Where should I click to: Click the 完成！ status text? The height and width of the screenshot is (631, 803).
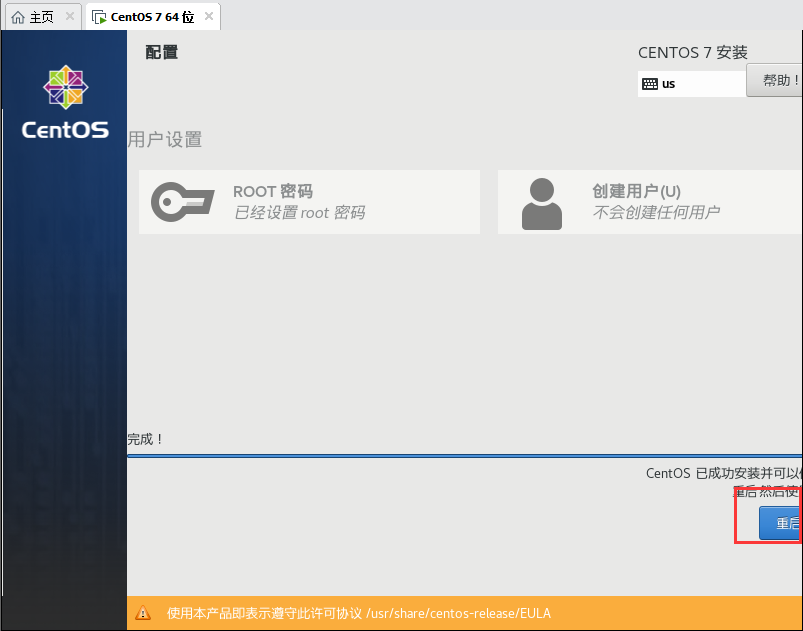pyautogui.click(x=145, y=439)
